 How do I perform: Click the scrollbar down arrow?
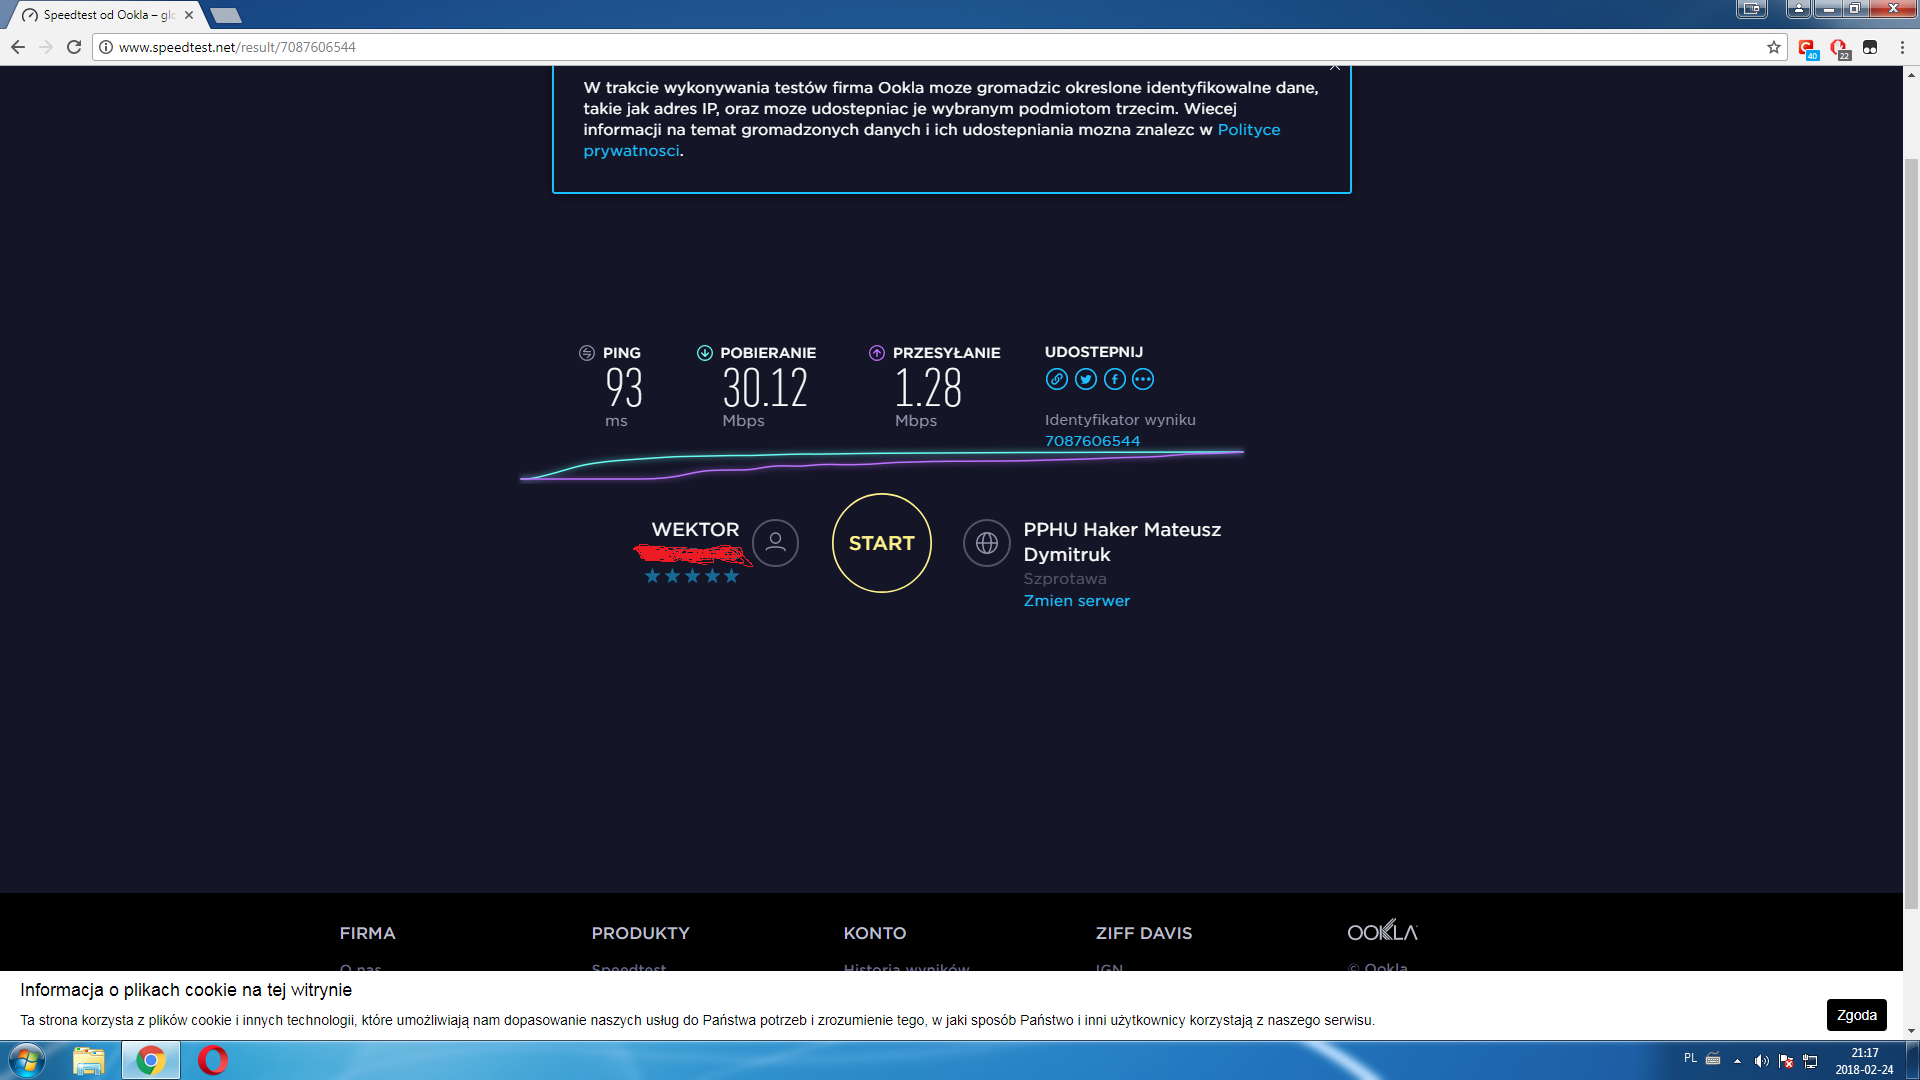[x=1911, y=1031]
